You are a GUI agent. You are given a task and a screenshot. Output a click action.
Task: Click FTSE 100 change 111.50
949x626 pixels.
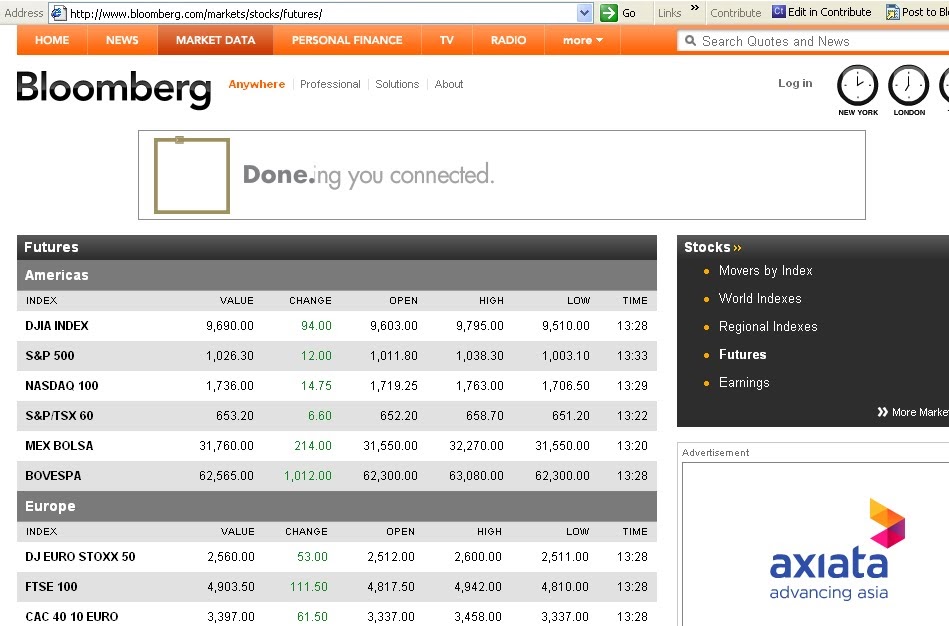(309, 587)
